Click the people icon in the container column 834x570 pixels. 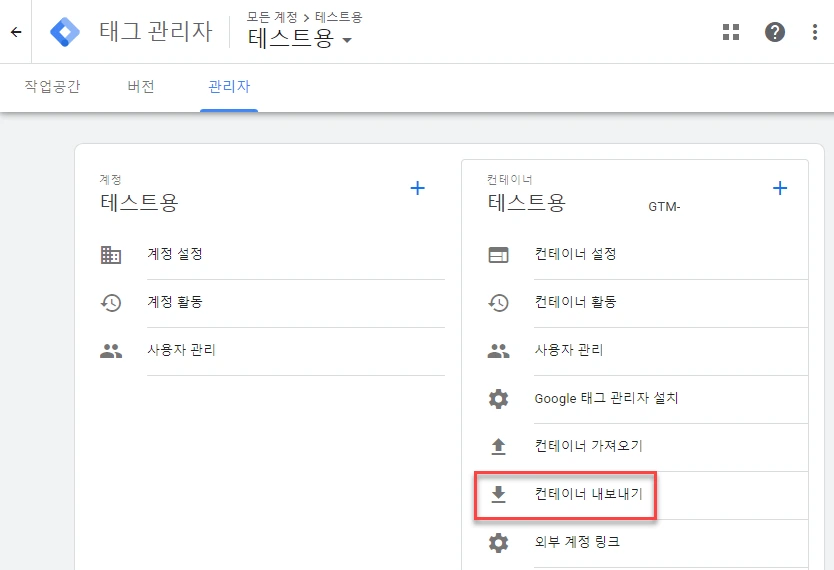[498, 351]
